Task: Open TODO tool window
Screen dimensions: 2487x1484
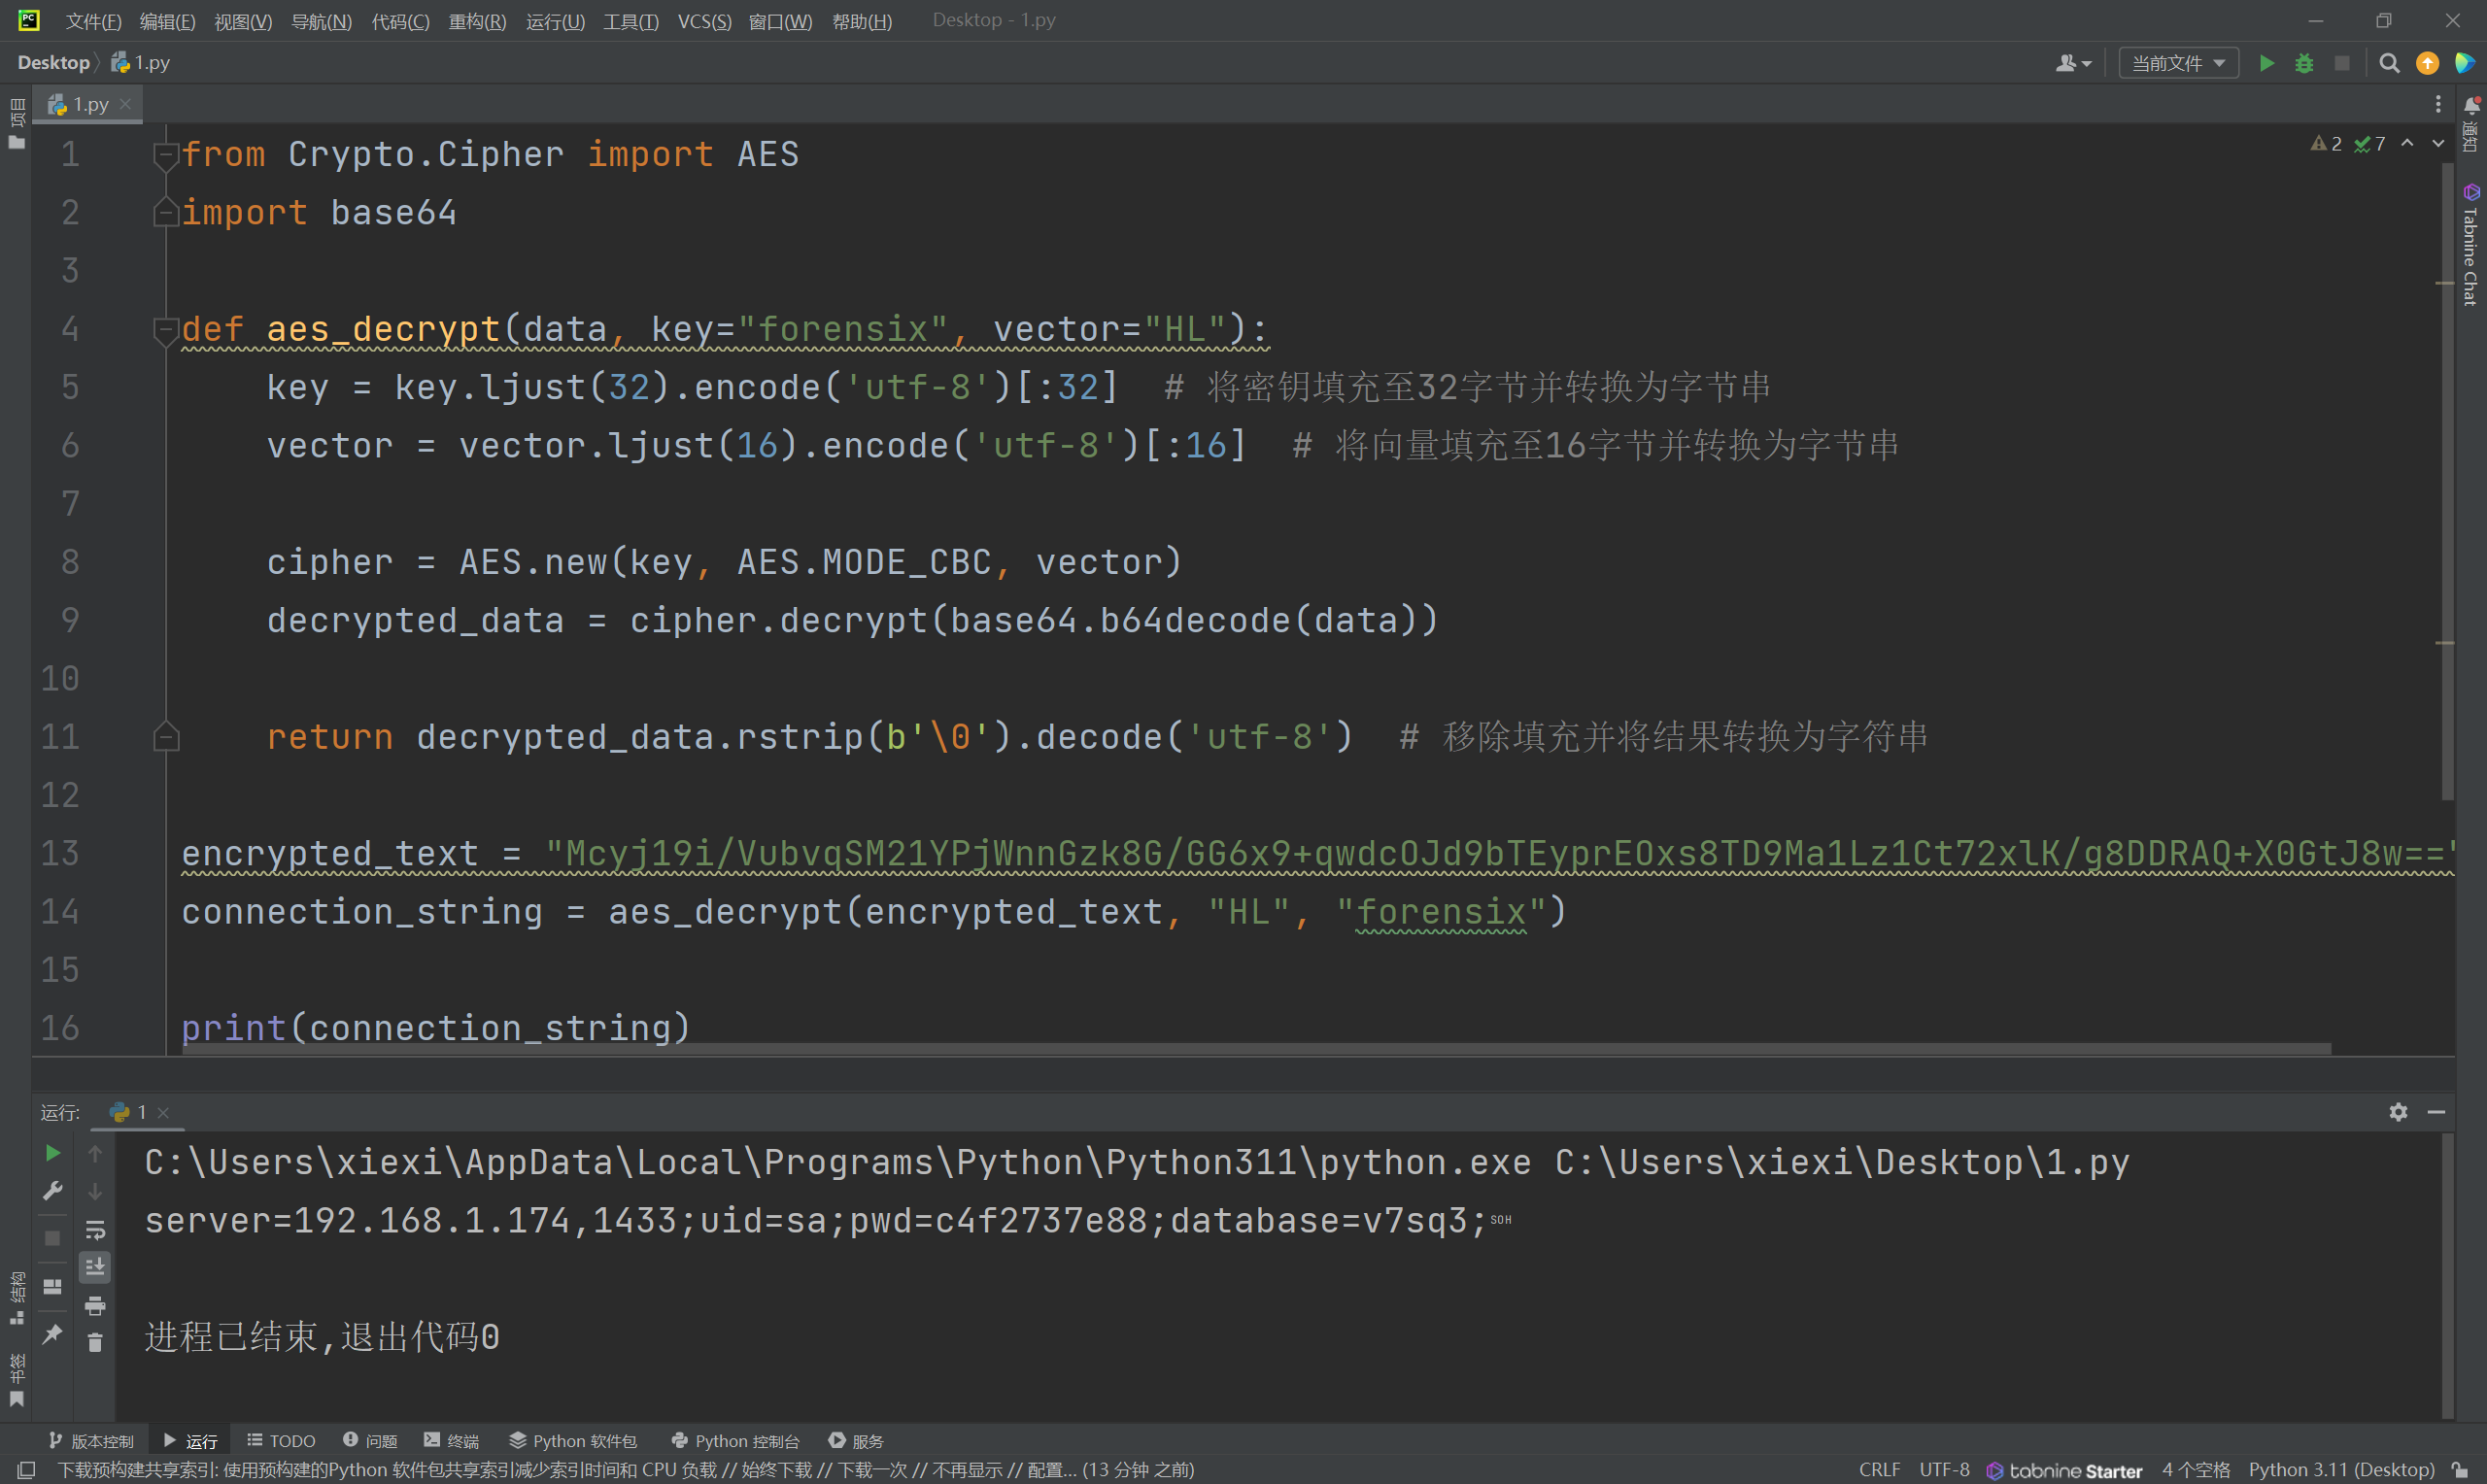Action: click(281, 1441)
